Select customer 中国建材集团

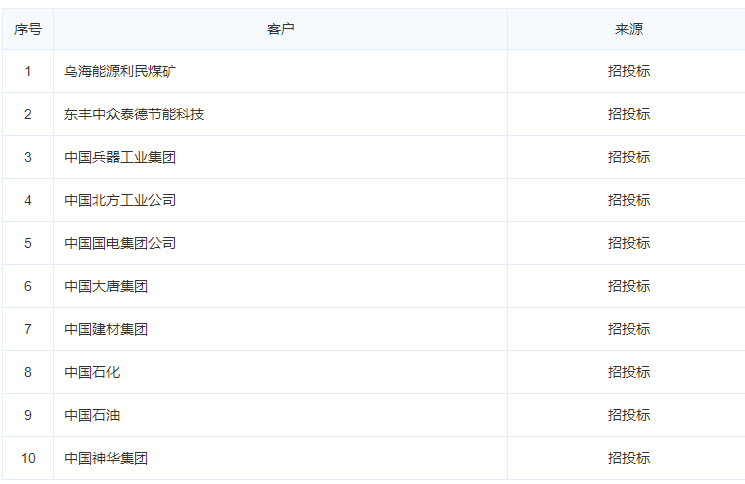click(106, 330)
